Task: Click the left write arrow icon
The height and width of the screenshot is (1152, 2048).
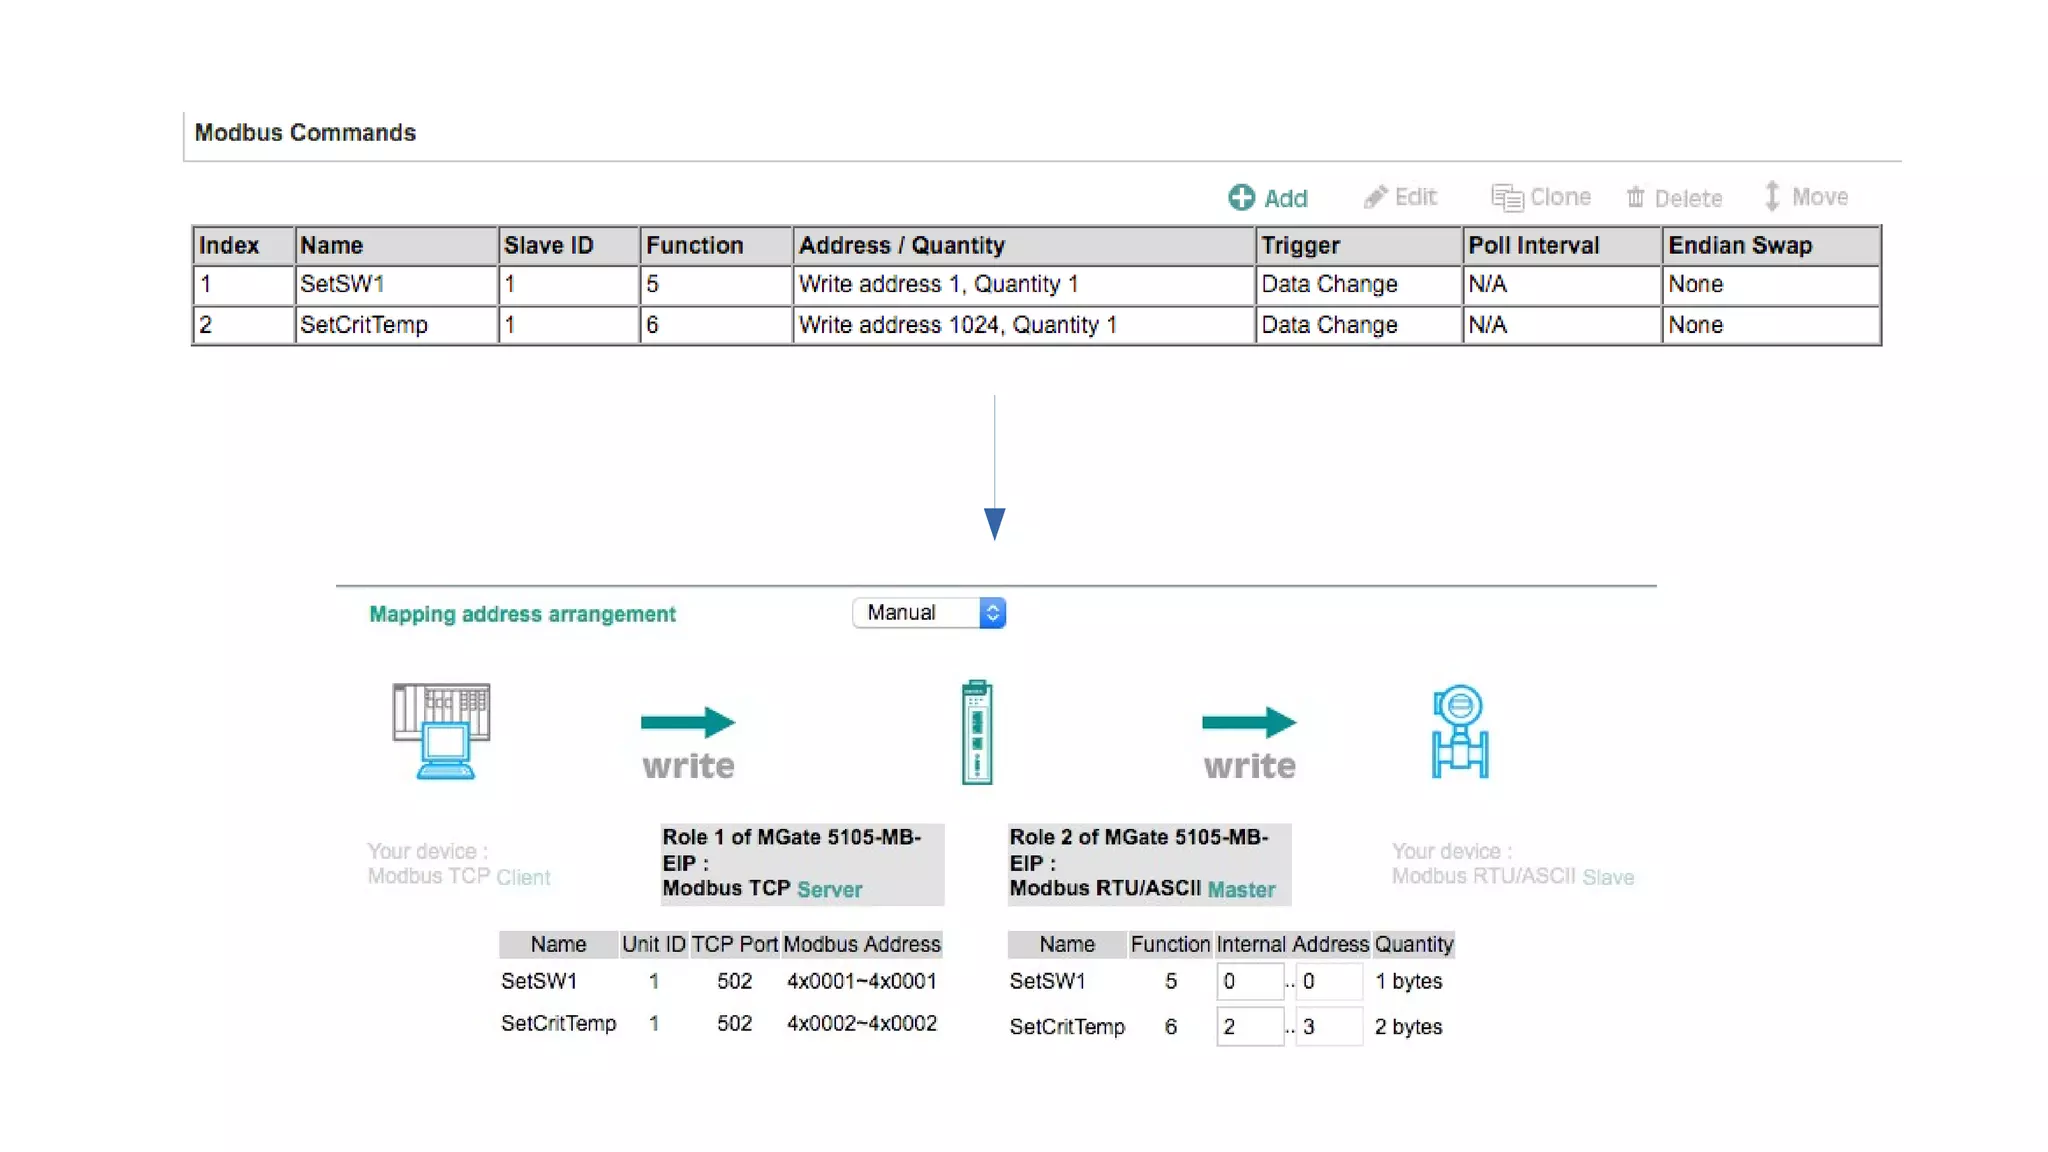Action: click(x=688, y=722)
